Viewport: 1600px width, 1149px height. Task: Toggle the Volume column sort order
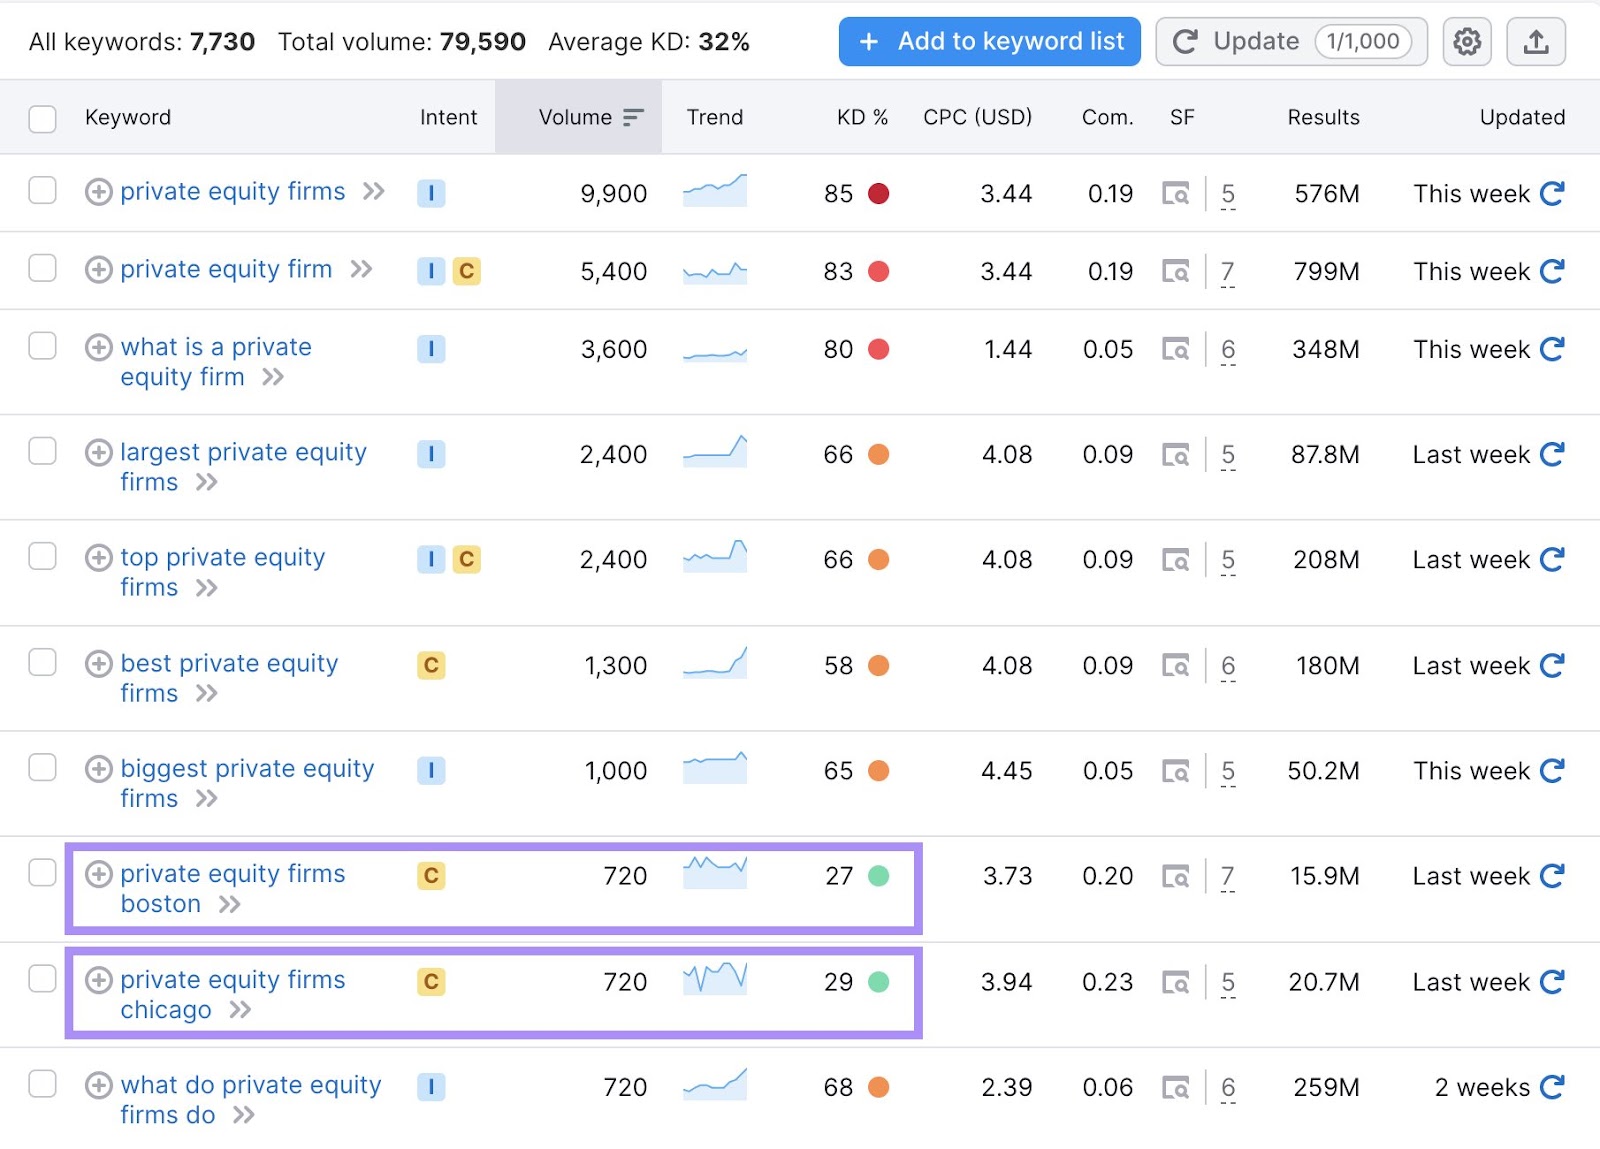[x=579, y=117]
